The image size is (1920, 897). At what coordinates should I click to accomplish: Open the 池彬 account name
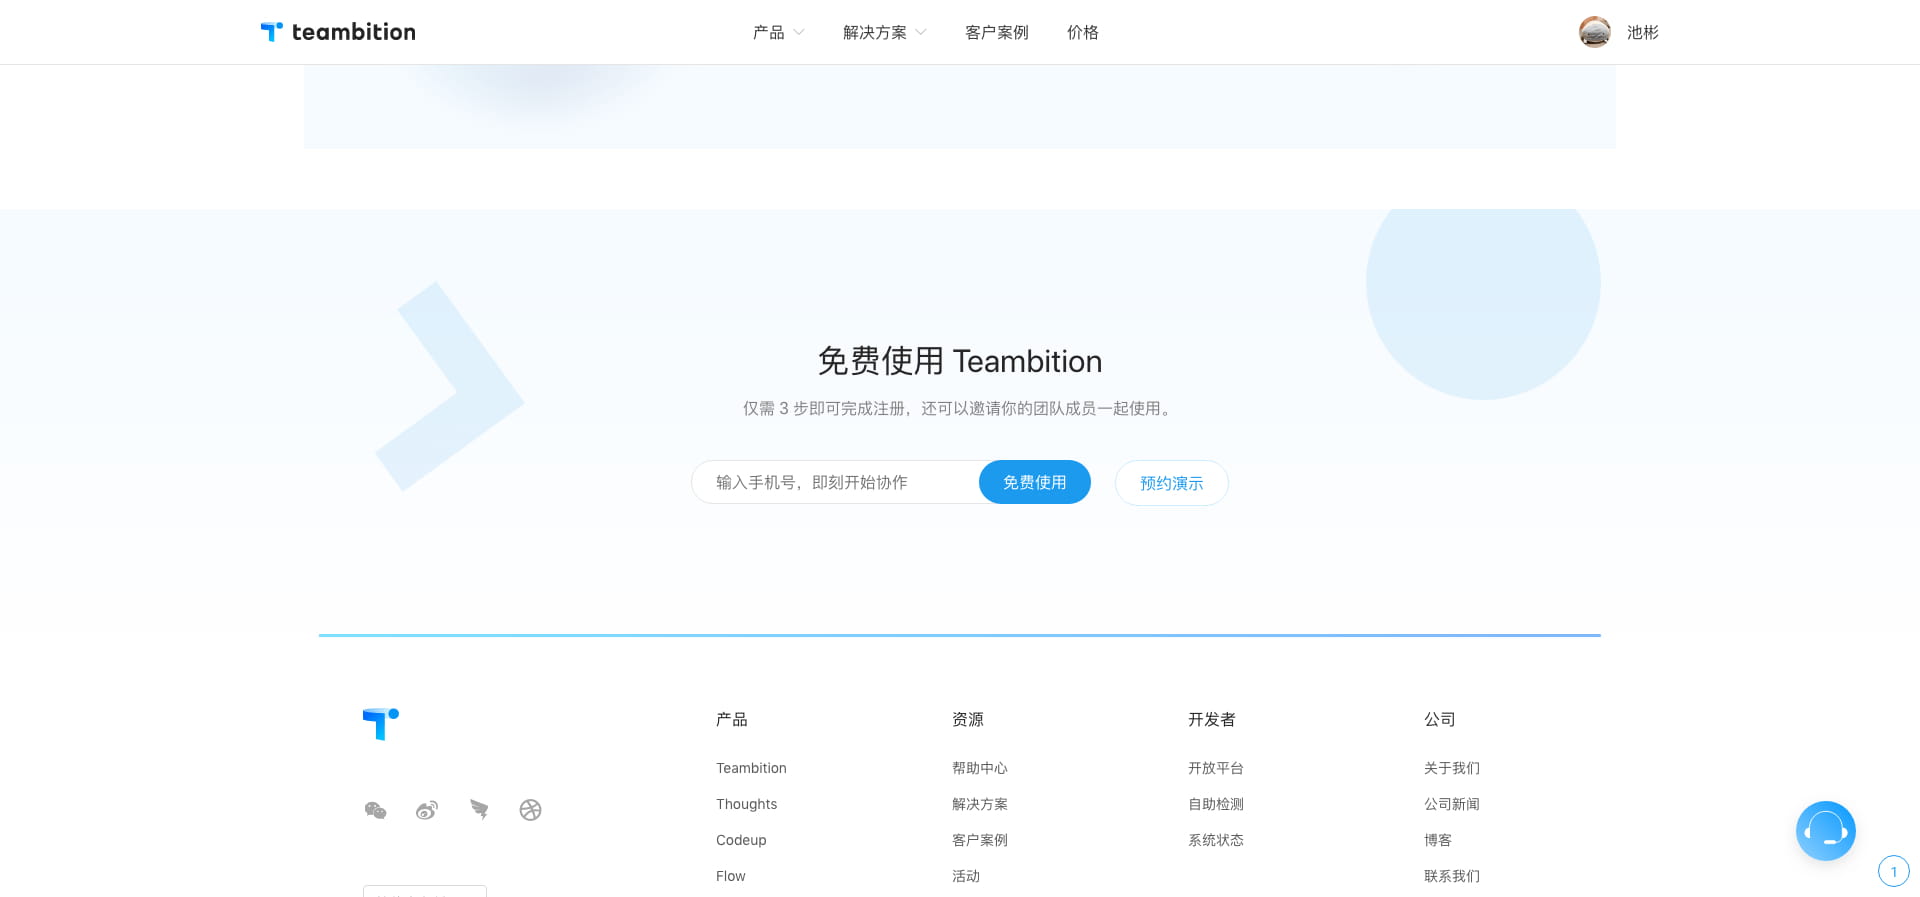tap(1642, 32)
